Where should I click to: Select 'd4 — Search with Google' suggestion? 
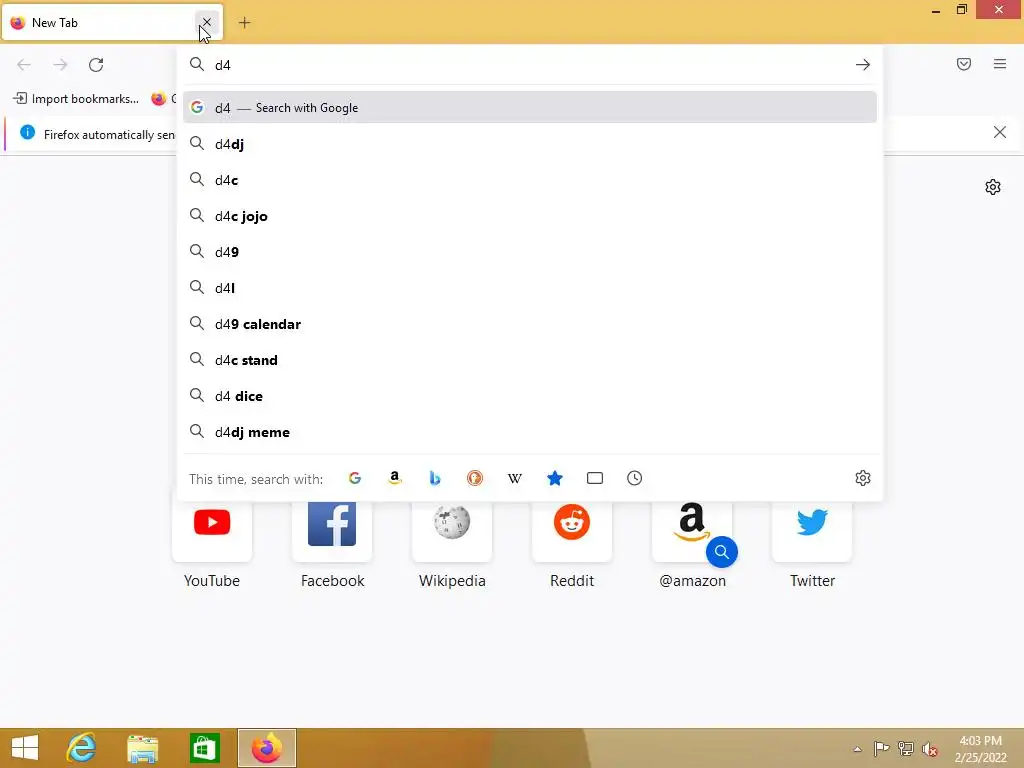530,108
